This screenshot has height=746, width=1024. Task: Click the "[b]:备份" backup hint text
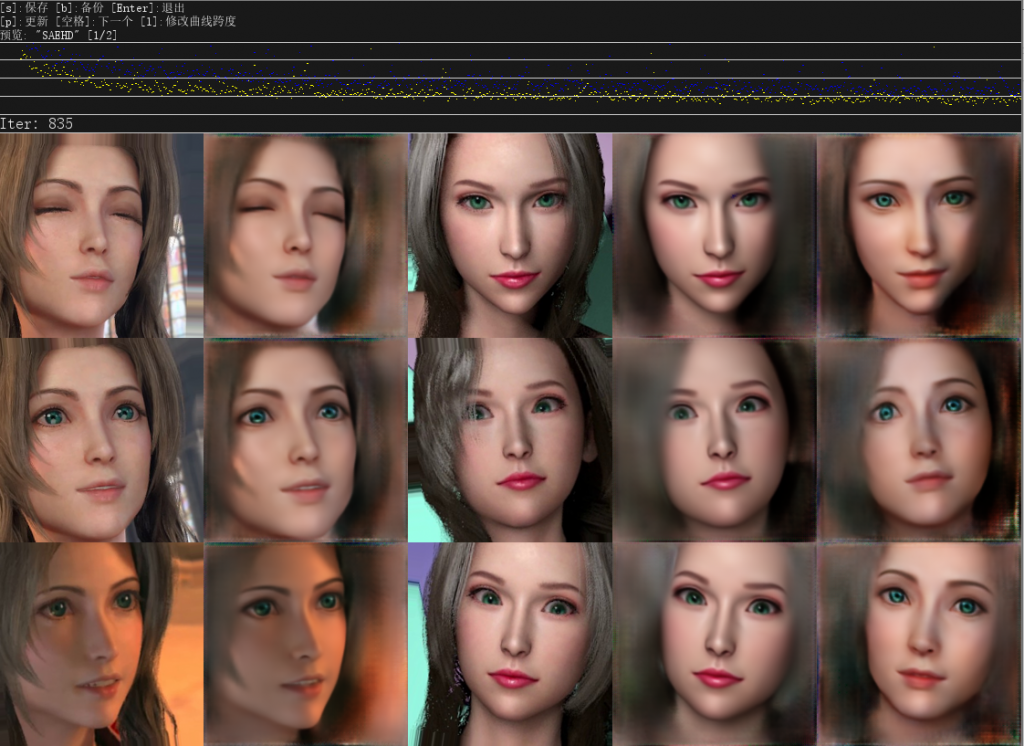click(x=80, y=8)
